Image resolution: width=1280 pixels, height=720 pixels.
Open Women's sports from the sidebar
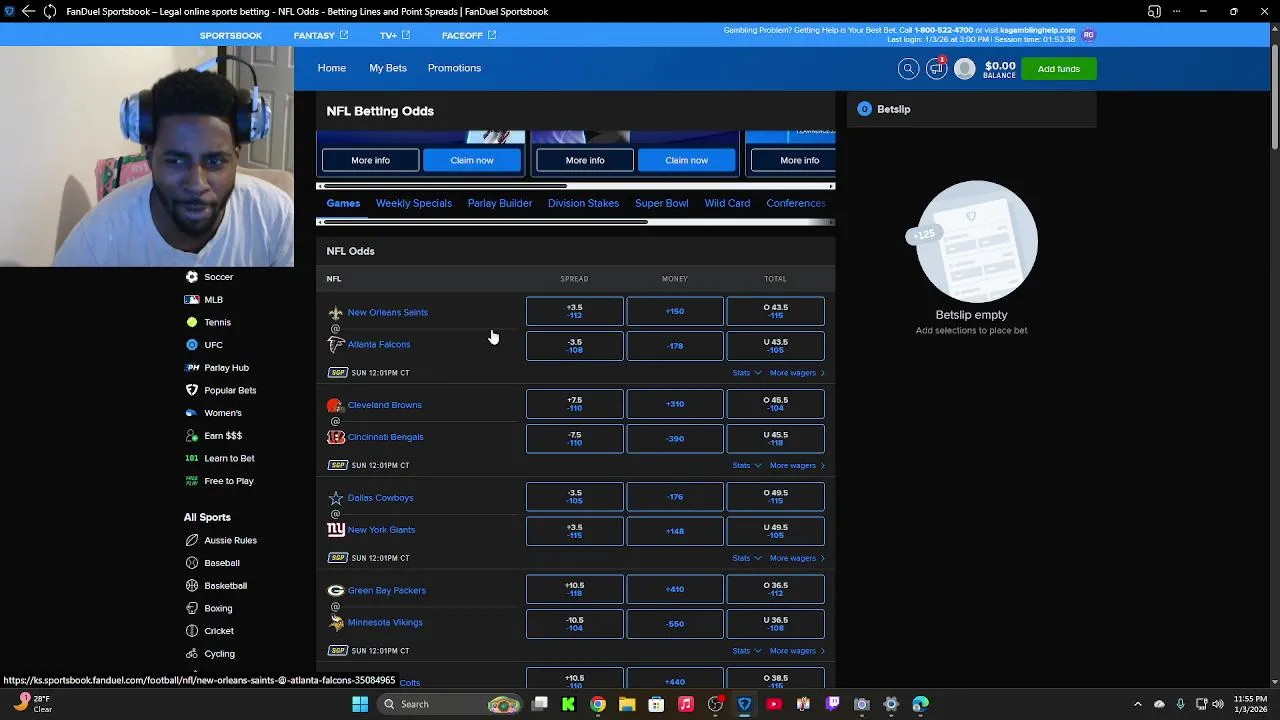(213, 413)
